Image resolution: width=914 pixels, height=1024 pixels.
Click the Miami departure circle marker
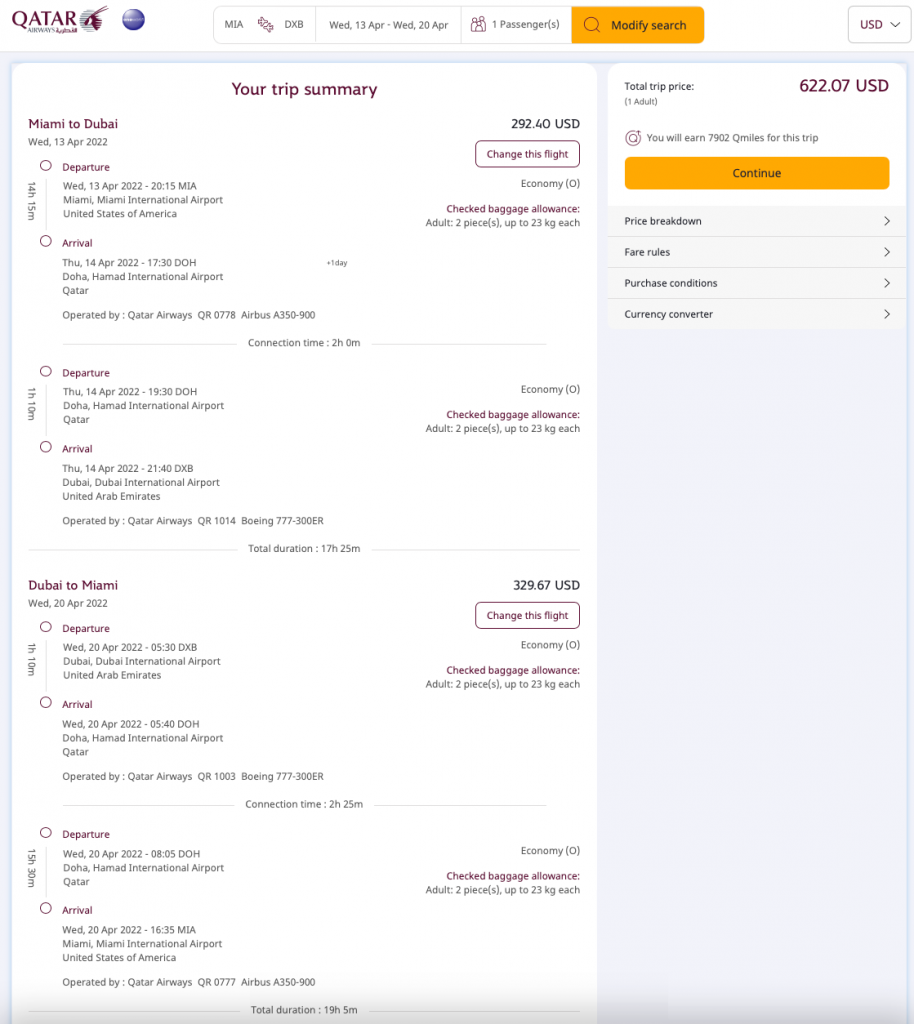coord(46,166)
